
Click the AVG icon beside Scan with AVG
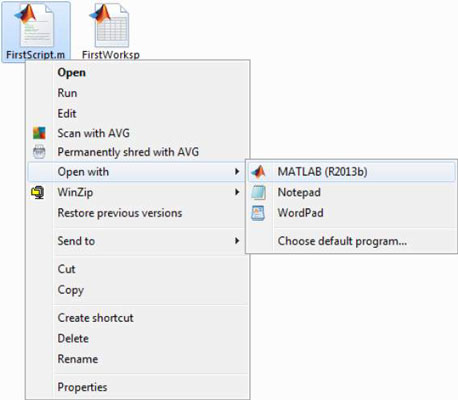pyautogui.click(x=39, y=133)
